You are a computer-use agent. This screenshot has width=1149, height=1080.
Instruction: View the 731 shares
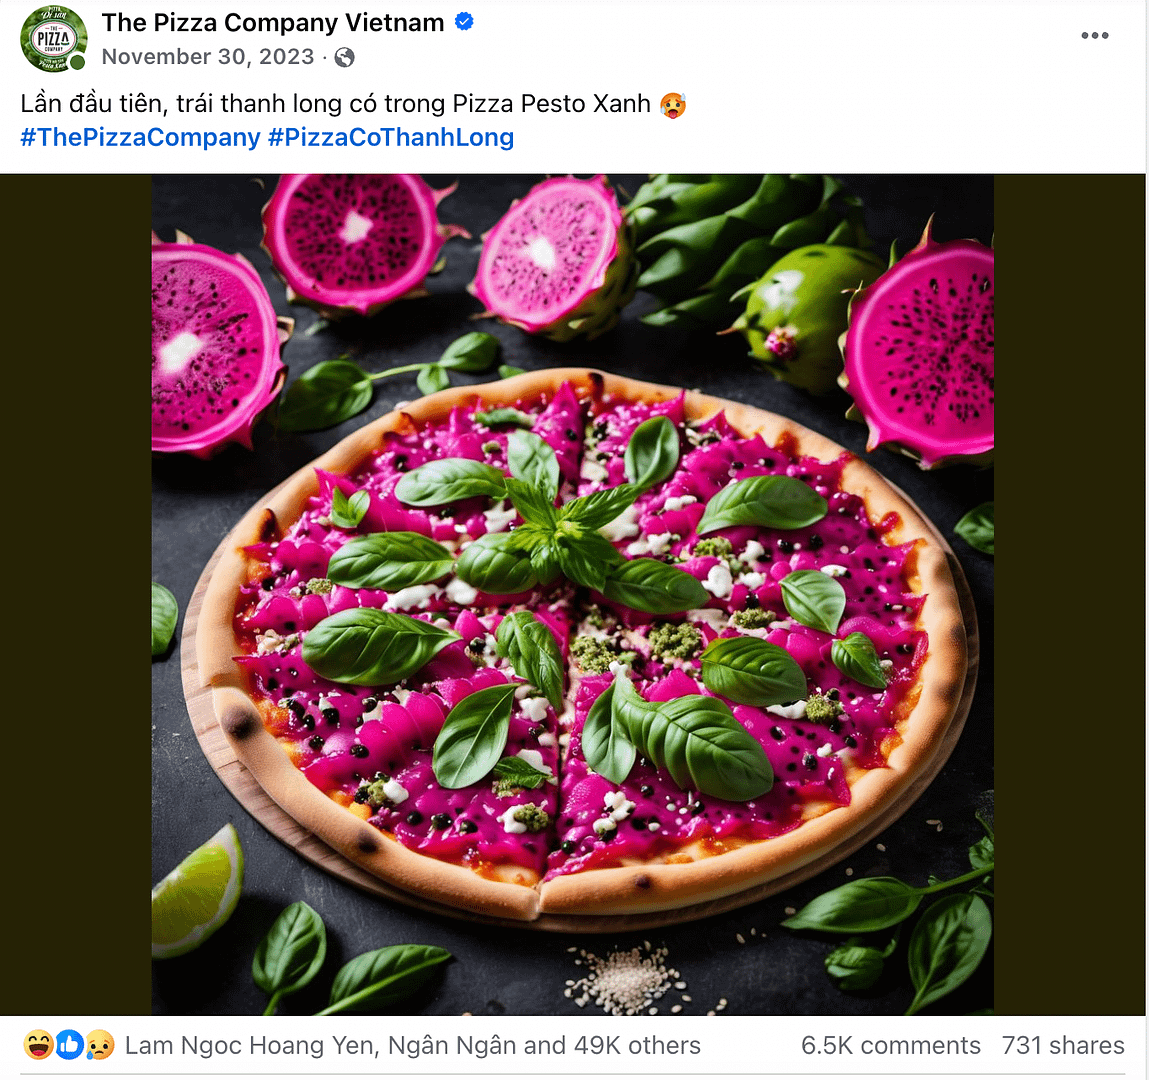tap(1063, 1046)
